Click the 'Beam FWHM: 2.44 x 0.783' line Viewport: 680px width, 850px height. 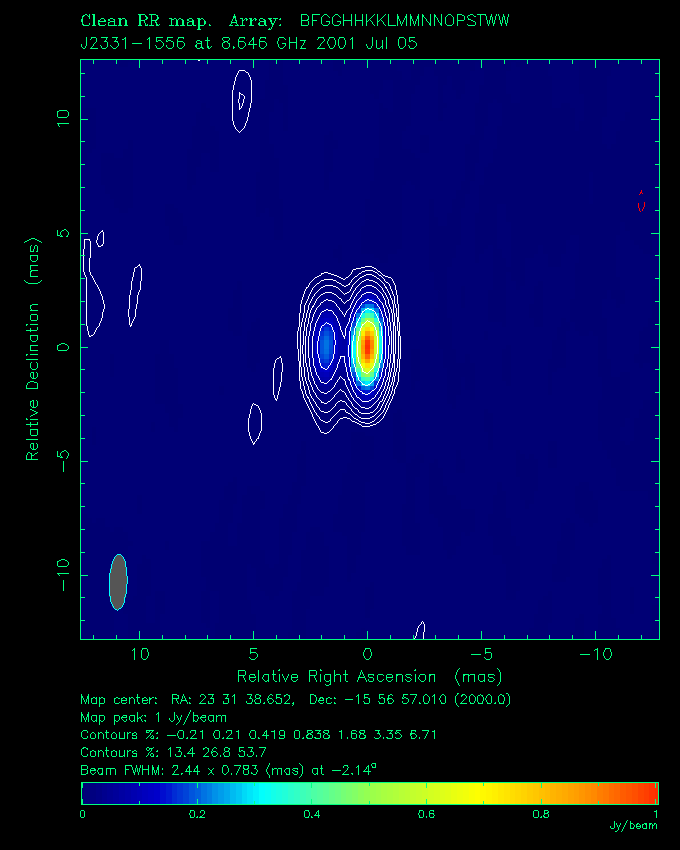click(x=228, y=770)
